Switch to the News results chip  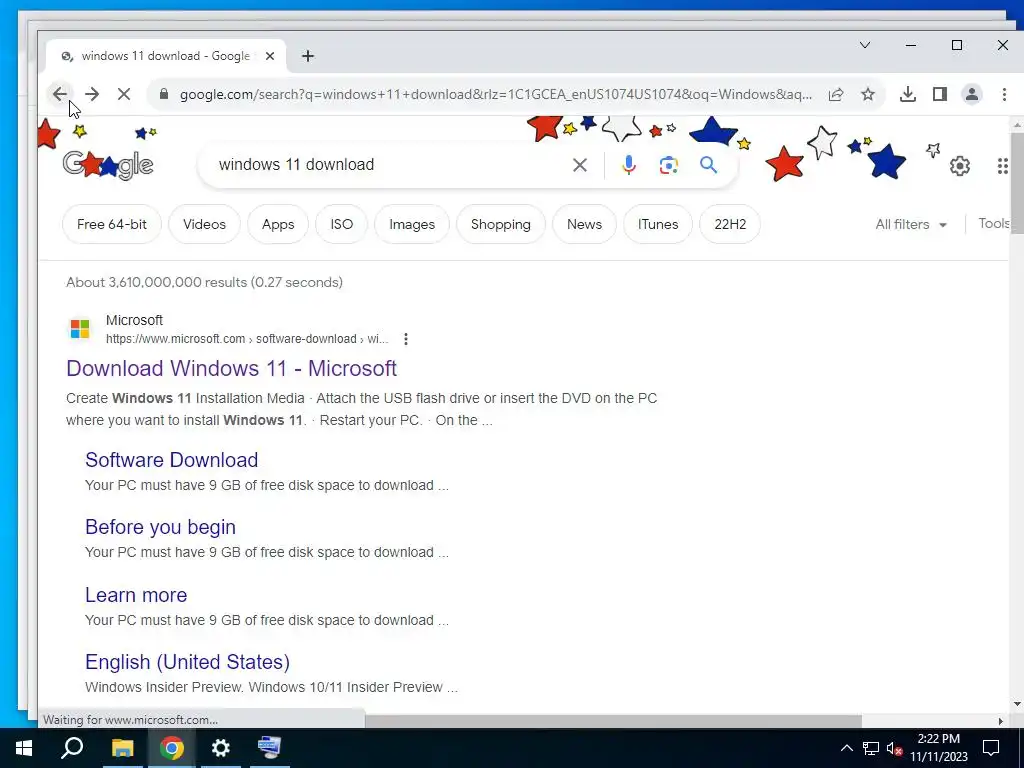tap(584, 224)
